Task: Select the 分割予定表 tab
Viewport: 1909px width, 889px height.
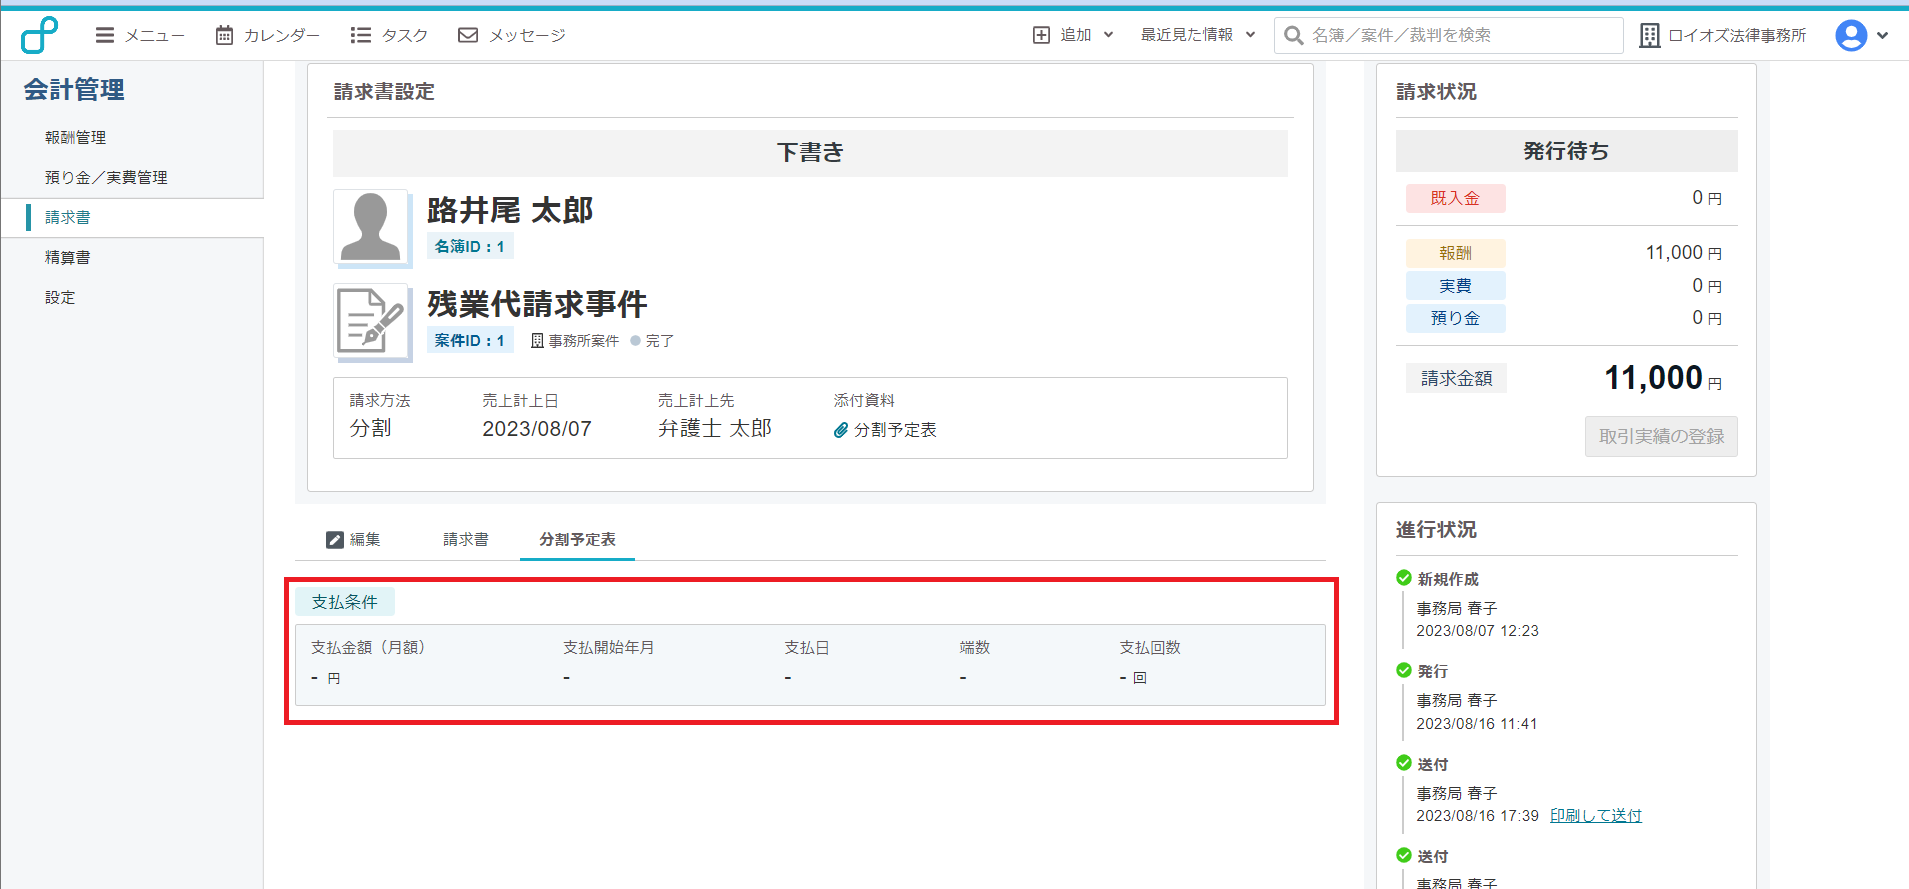Action: pyautogui.click(x=577, y=539)
